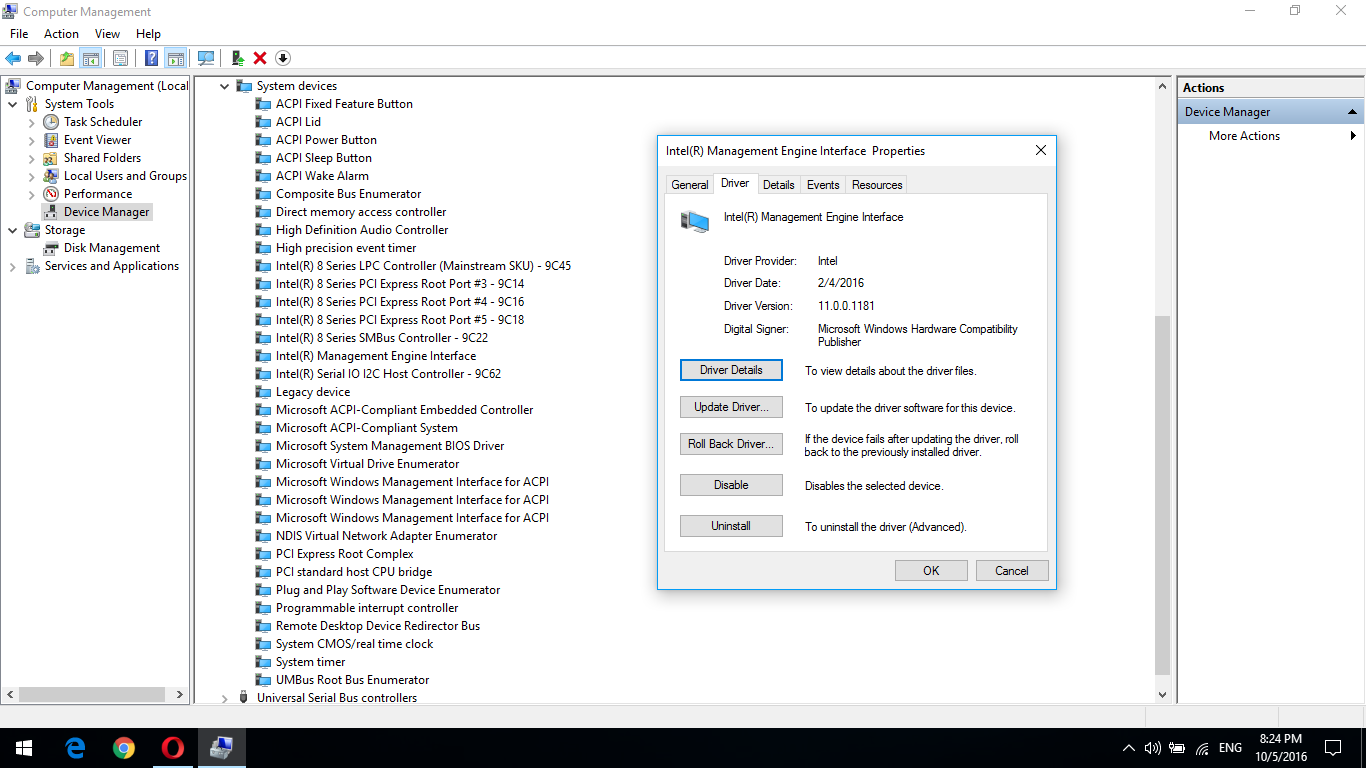Open the Help menu
The image size is (1366, 768).
tap(148, 34)
